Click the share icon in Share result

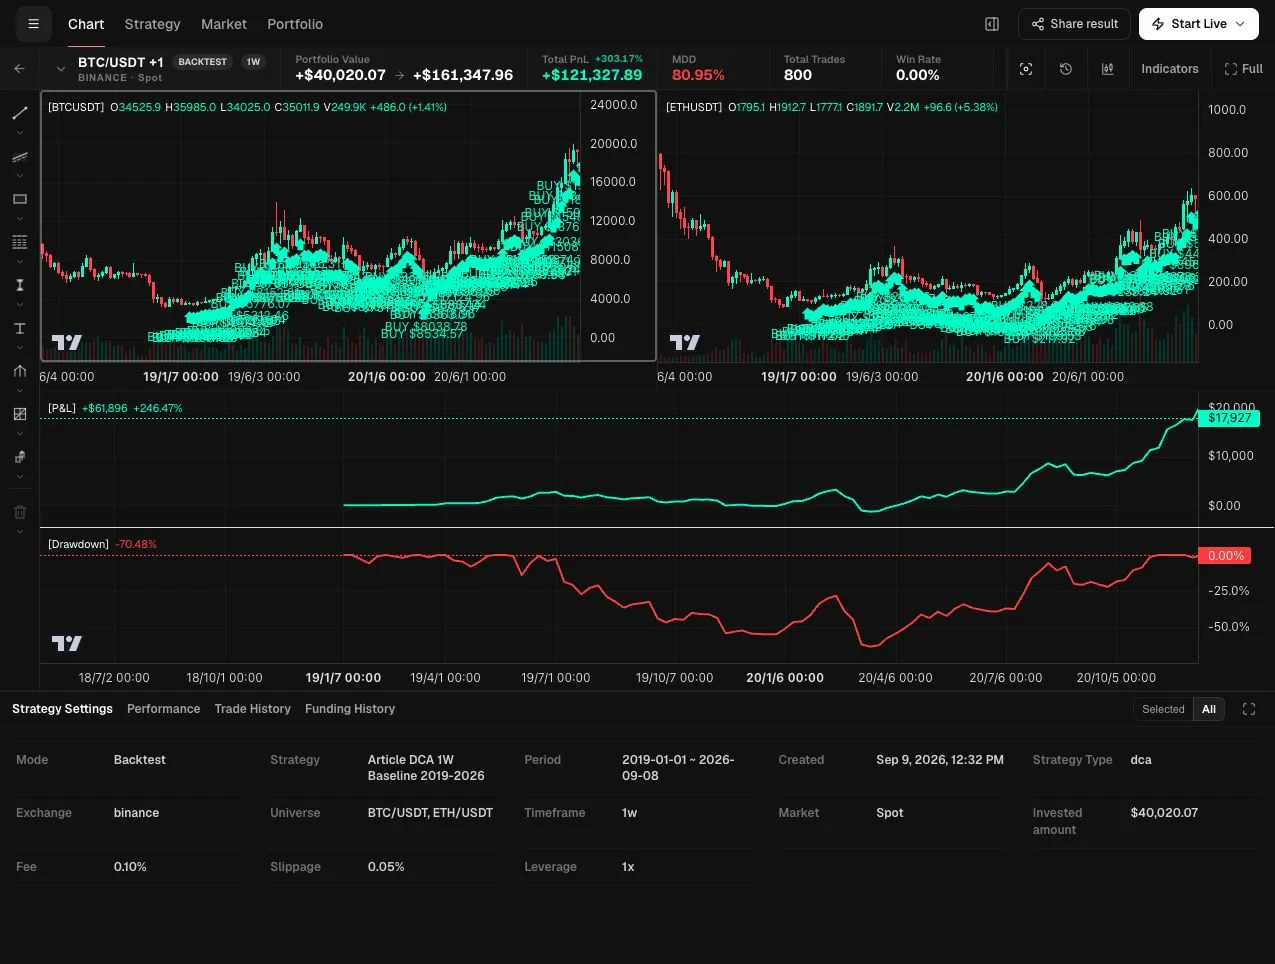(x=1038, y=24)
